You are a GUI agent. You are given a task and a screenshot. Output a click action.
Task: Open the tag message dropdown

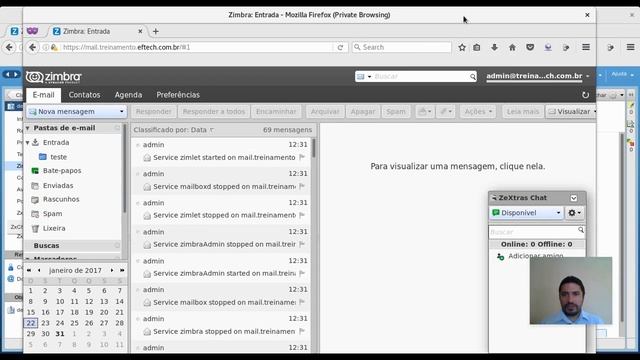pos(445,111)
